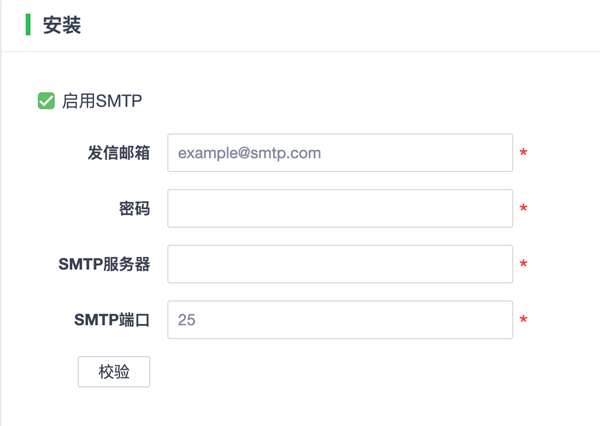Click the 25 placeholder in port field
Screen dimensions: 600x426
pyautogui.click(x=187, y=320)
